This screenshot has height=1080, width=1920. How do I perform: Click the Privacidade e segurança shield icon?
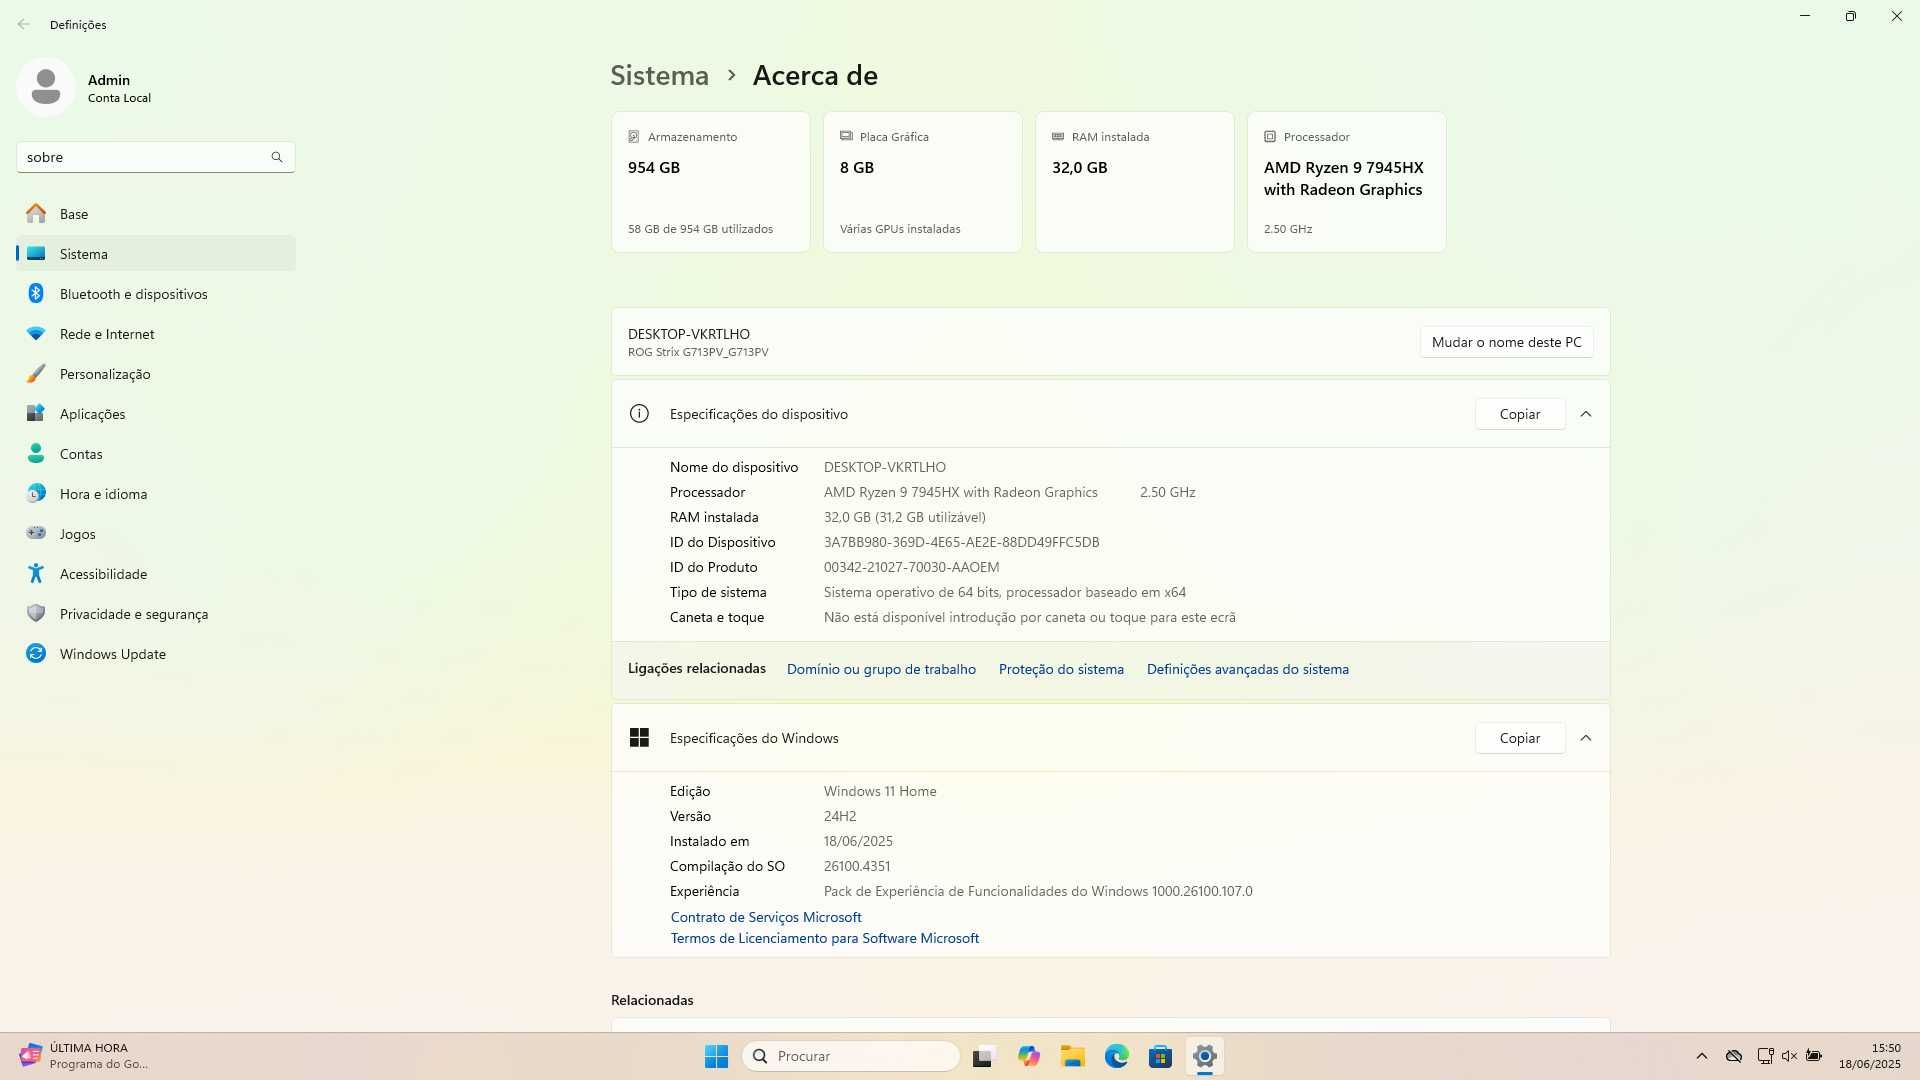click(x=36, y=613)
